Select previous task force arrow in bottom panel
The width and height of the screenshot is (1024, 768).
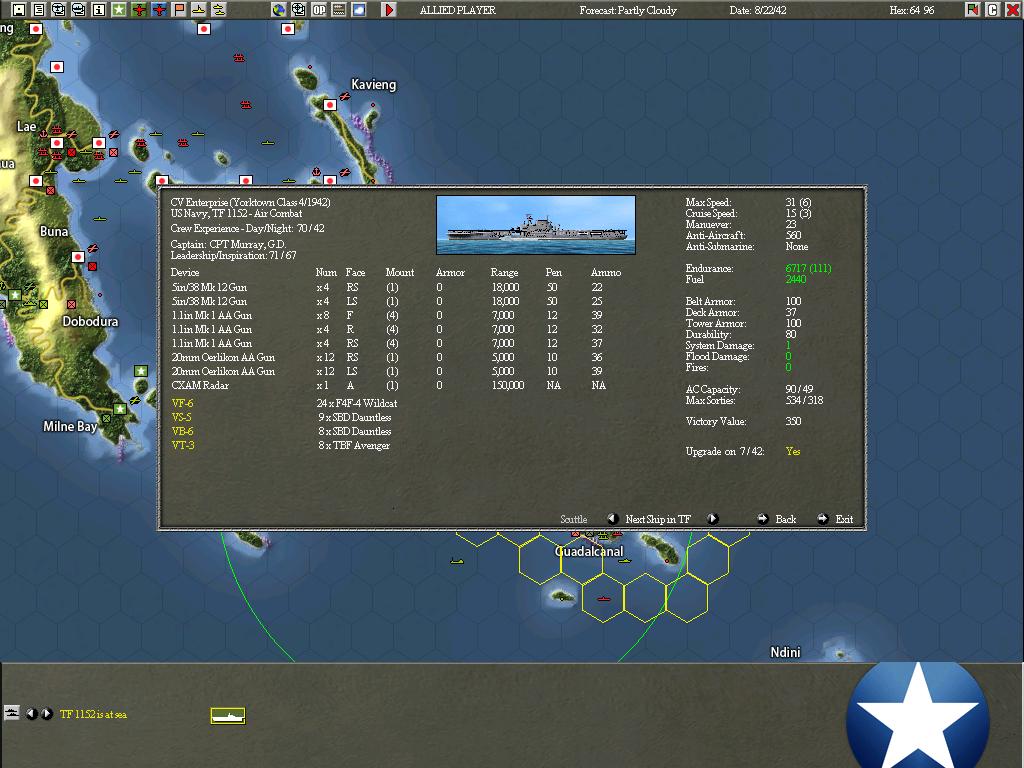point(31,714)
